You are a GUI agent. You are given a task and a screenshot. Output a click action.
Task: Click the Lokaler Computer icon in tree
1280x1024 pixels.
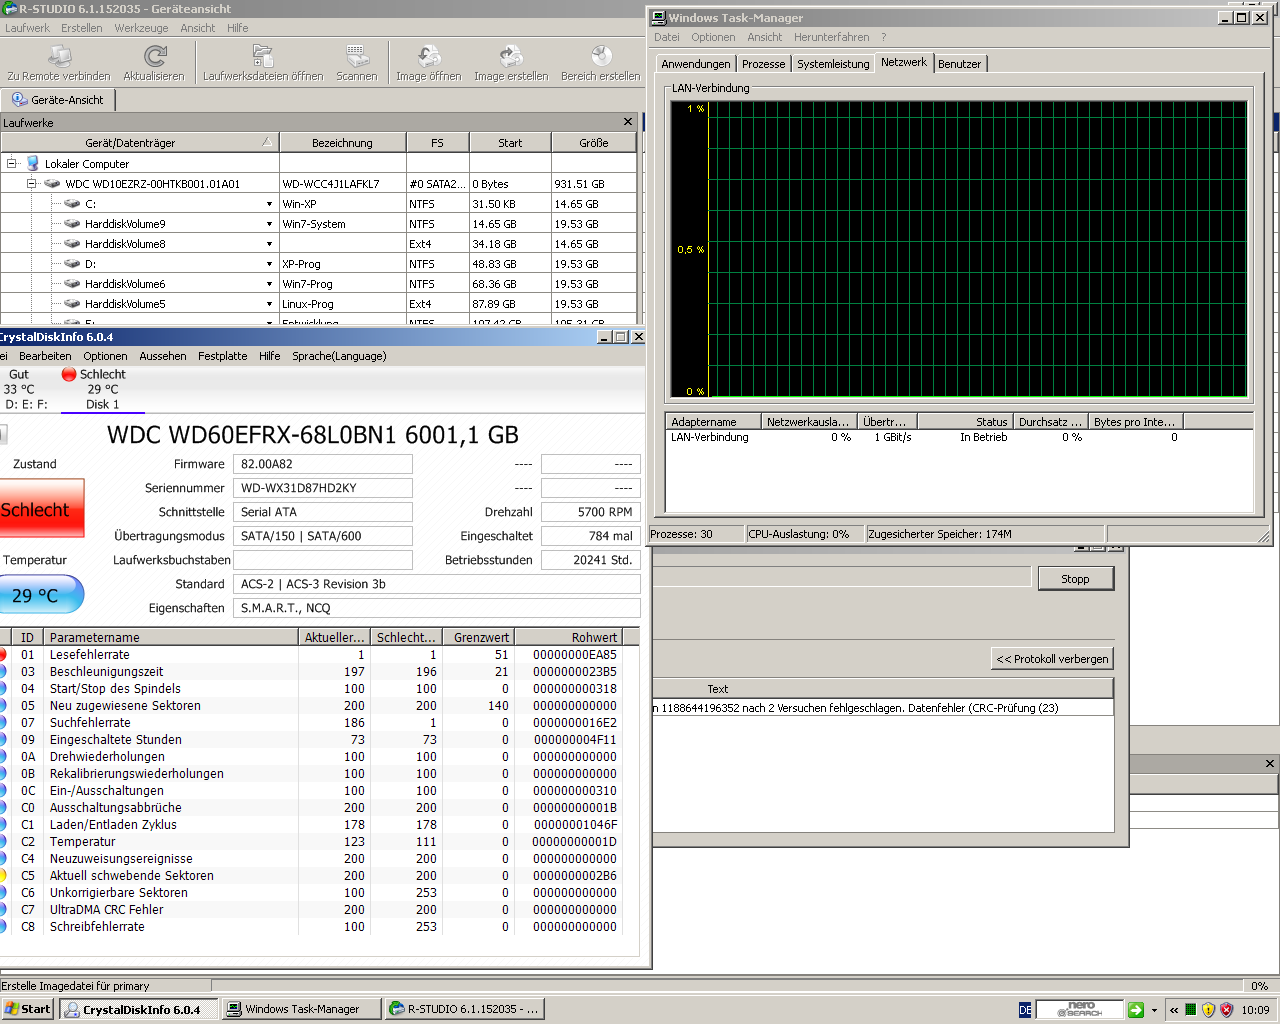pos(33,163)
